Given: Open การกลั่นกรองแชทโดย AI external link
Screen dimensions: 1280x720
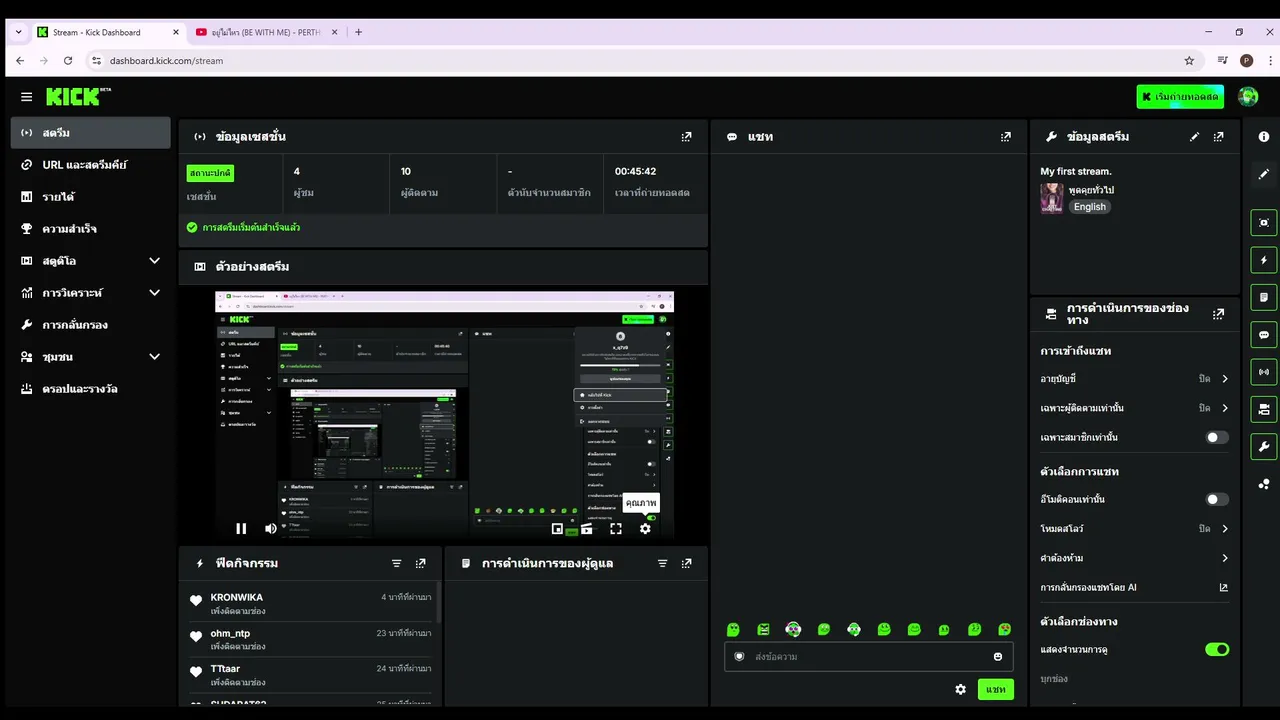Looking at the screenshot, I should click(x=1223, y=588).
